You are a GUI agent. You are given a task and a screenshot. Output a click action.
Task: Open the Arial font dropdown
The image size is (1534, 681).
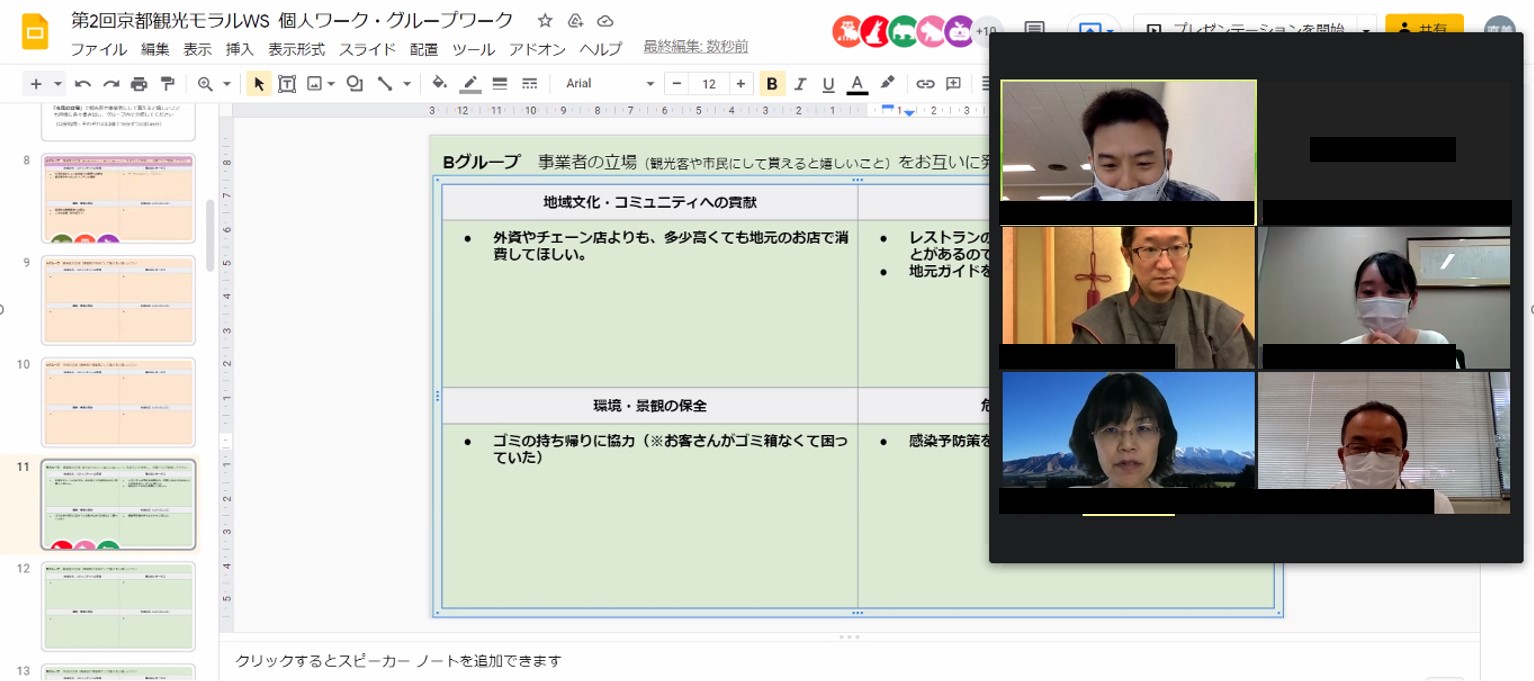tap(609, 84)
